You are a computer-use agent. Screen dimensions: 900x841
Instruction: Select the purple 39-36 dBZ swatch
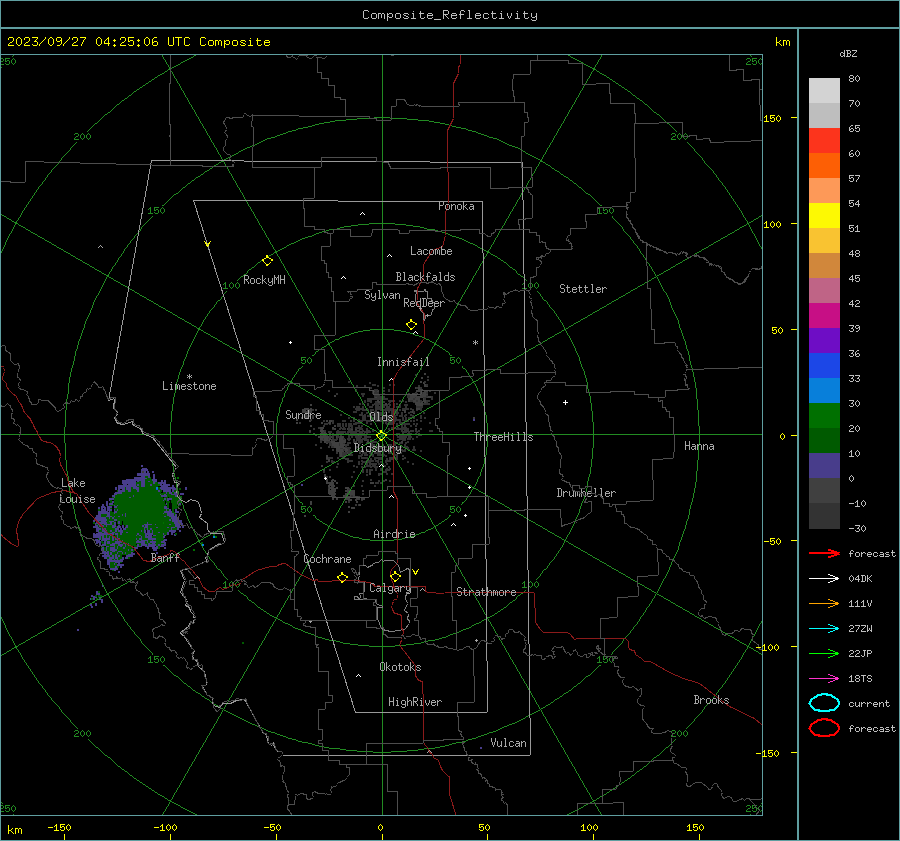tap(824, 340)
